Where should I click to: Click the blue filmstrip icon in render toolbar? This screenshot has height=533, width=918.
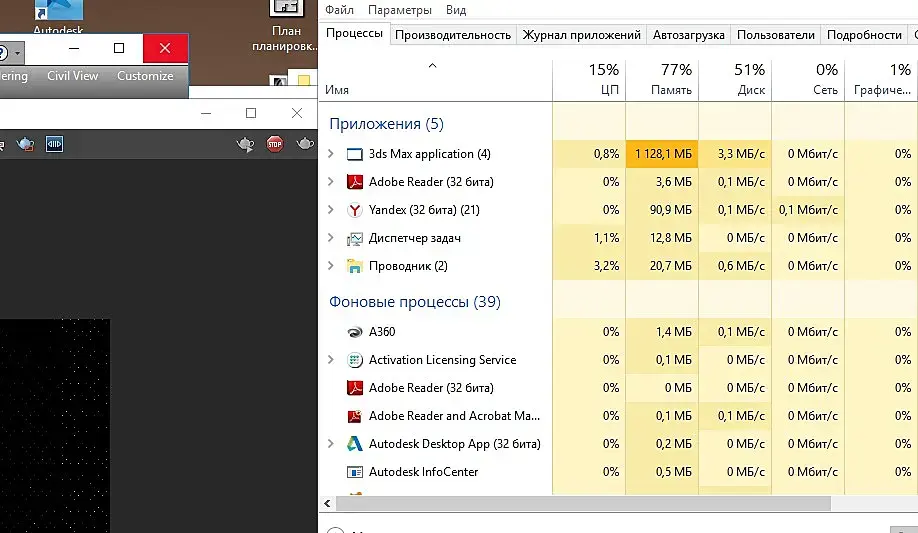click(54, 145)
